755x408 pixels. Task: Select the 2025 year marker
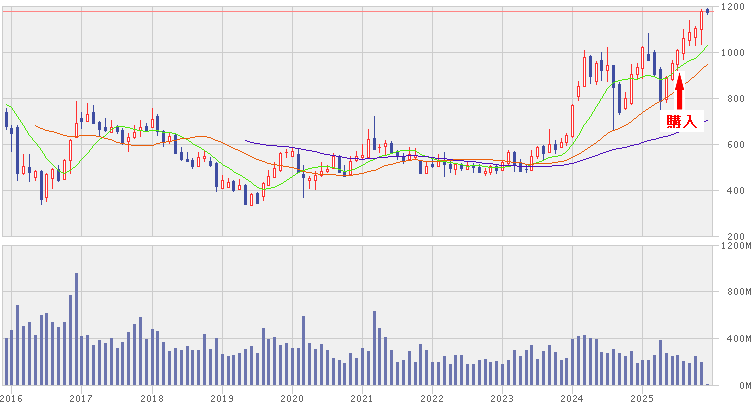[x=642, y=397]
